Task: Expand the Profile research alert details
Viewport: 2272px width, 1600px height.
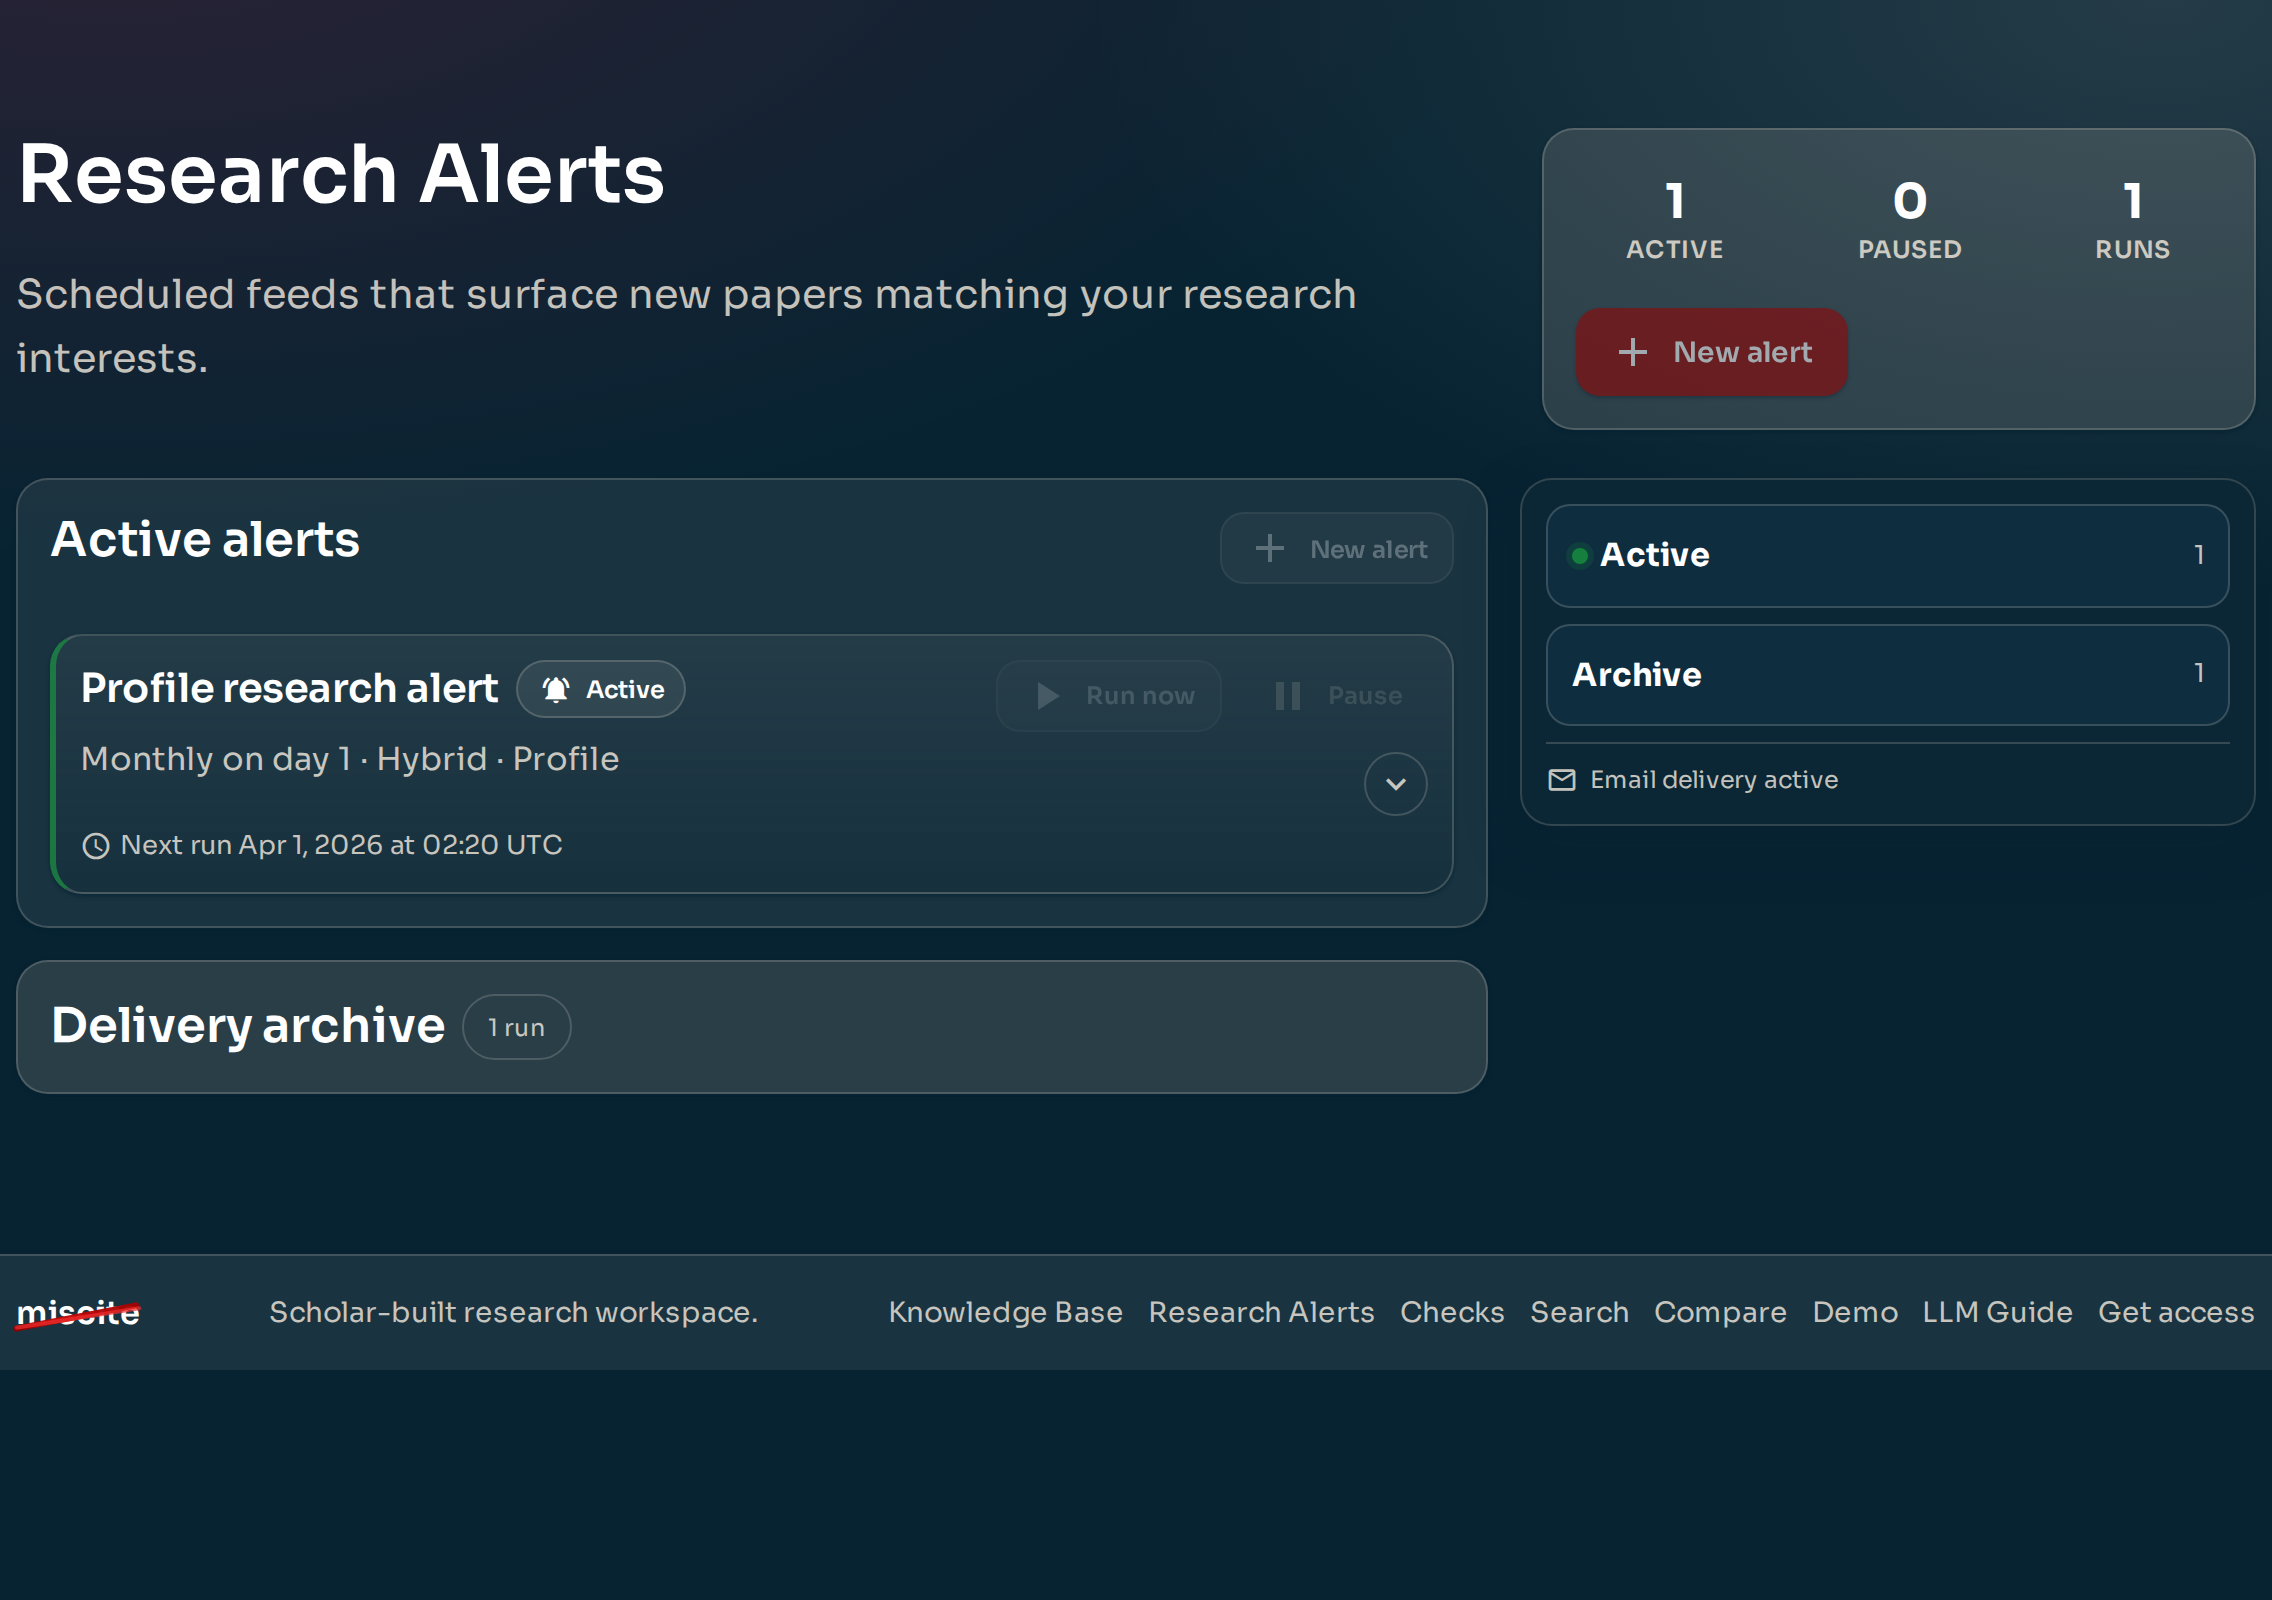Action: tap(1396, 784)
